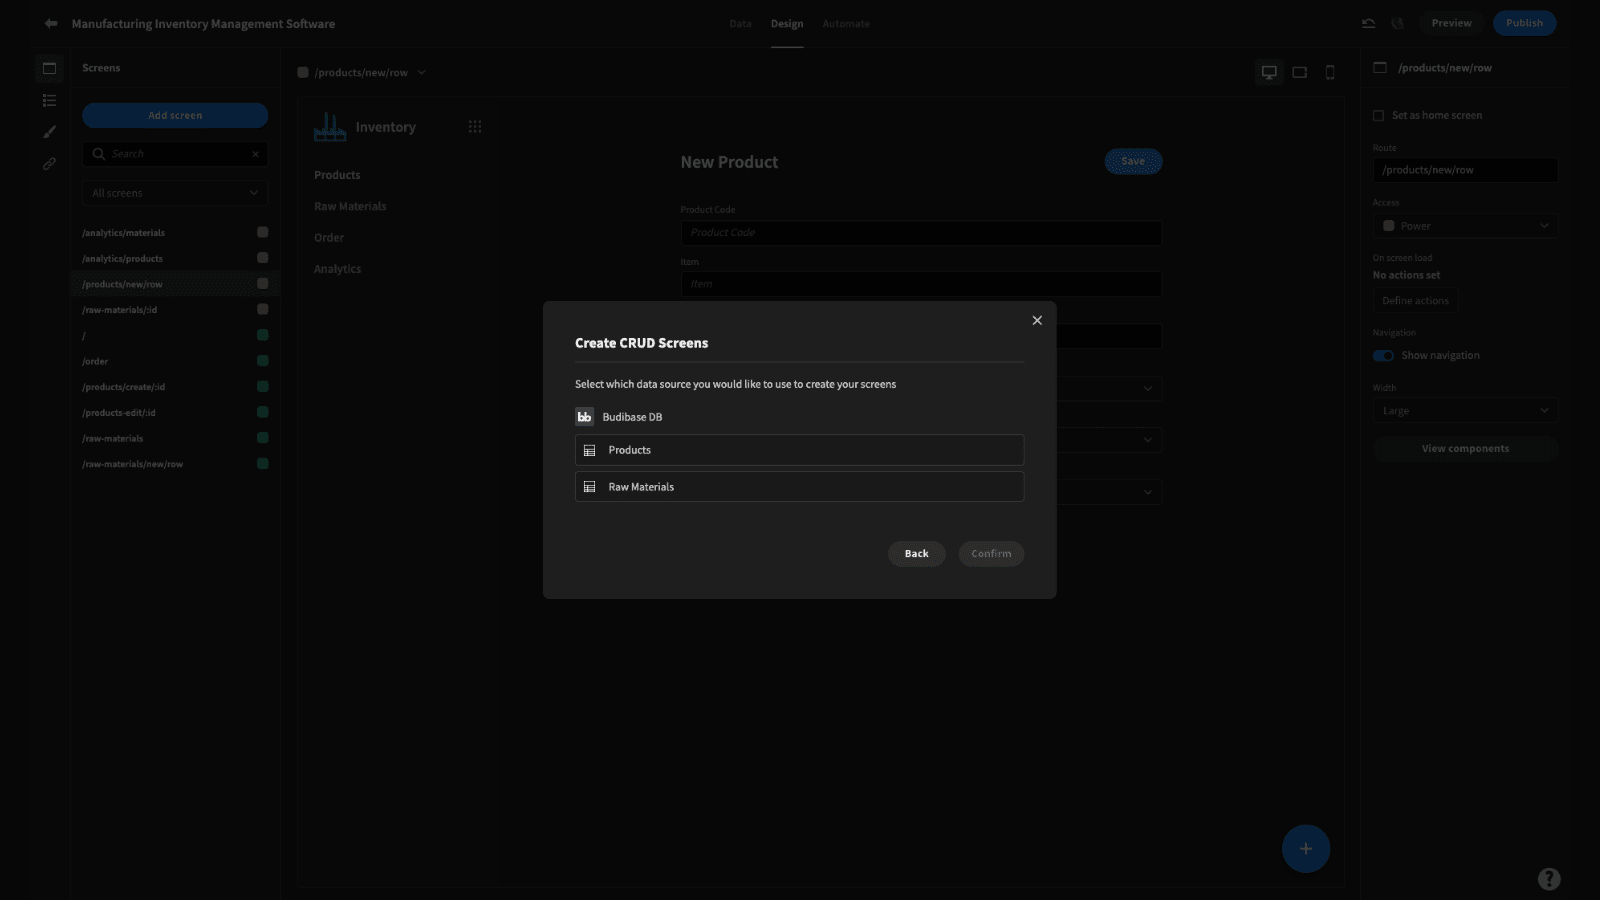Open the Access Power dropdown

coord(1465,226)
